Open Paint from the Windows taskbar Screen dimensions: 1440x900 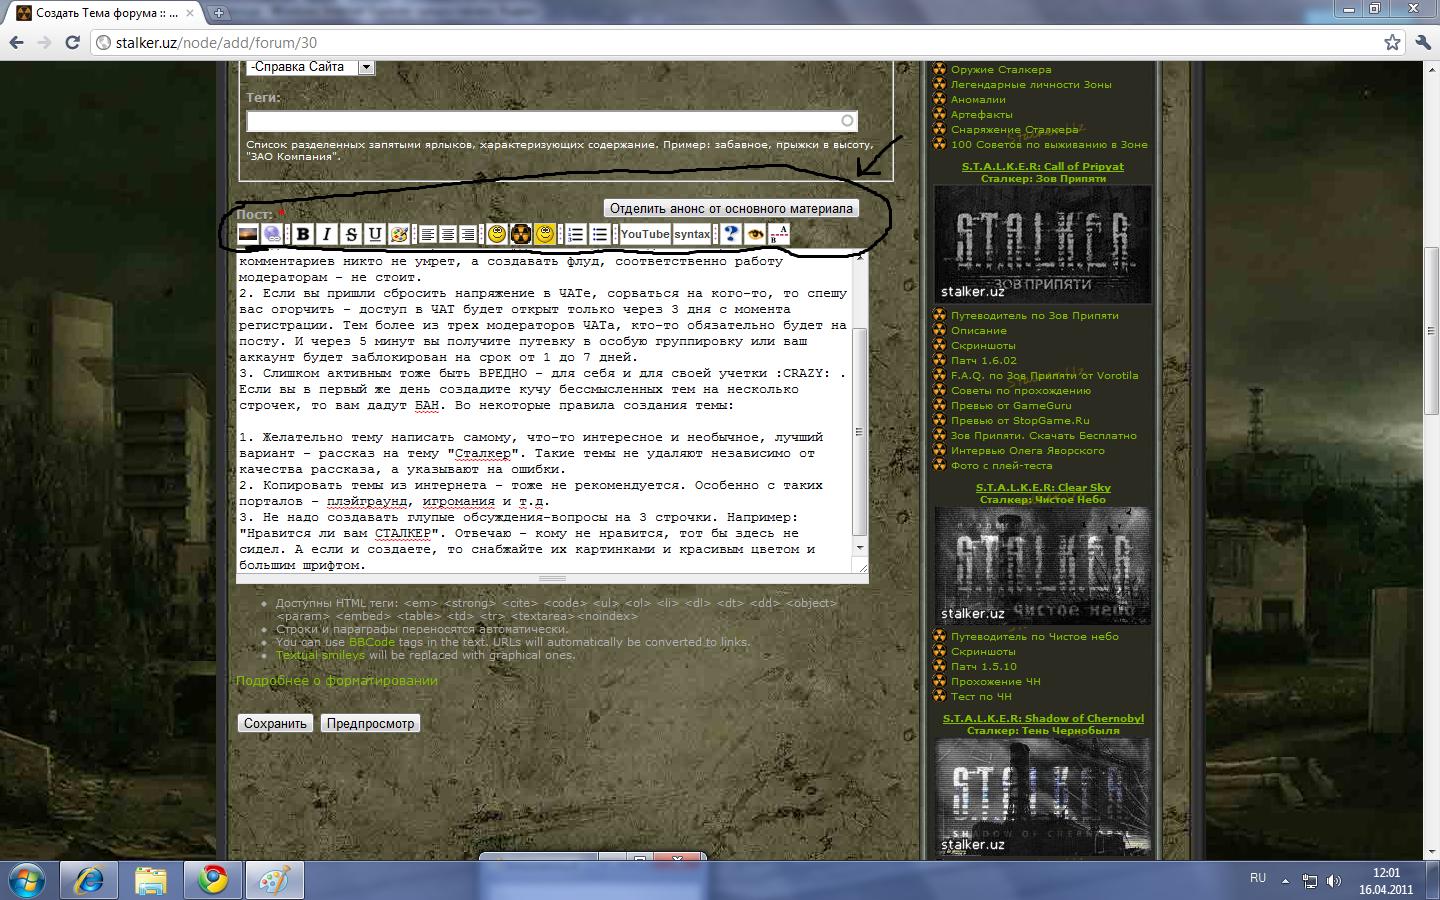(274, 880)
